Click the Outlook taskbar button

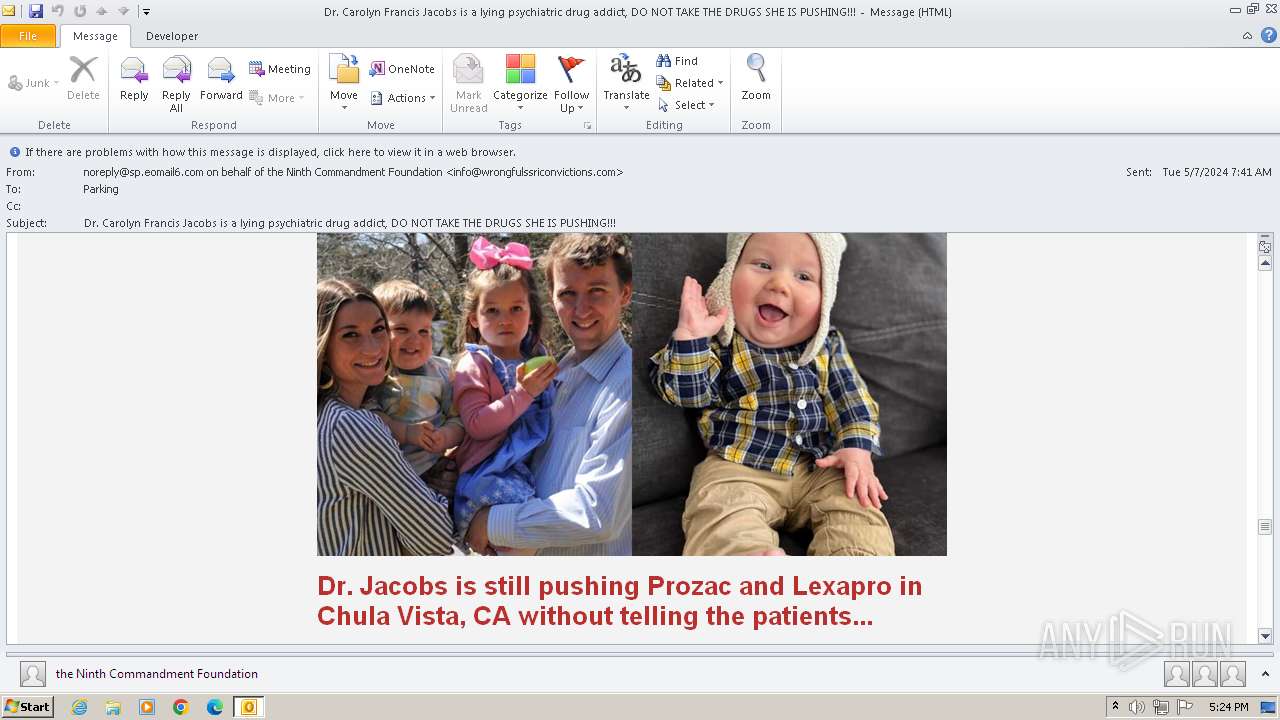point(248,707)
